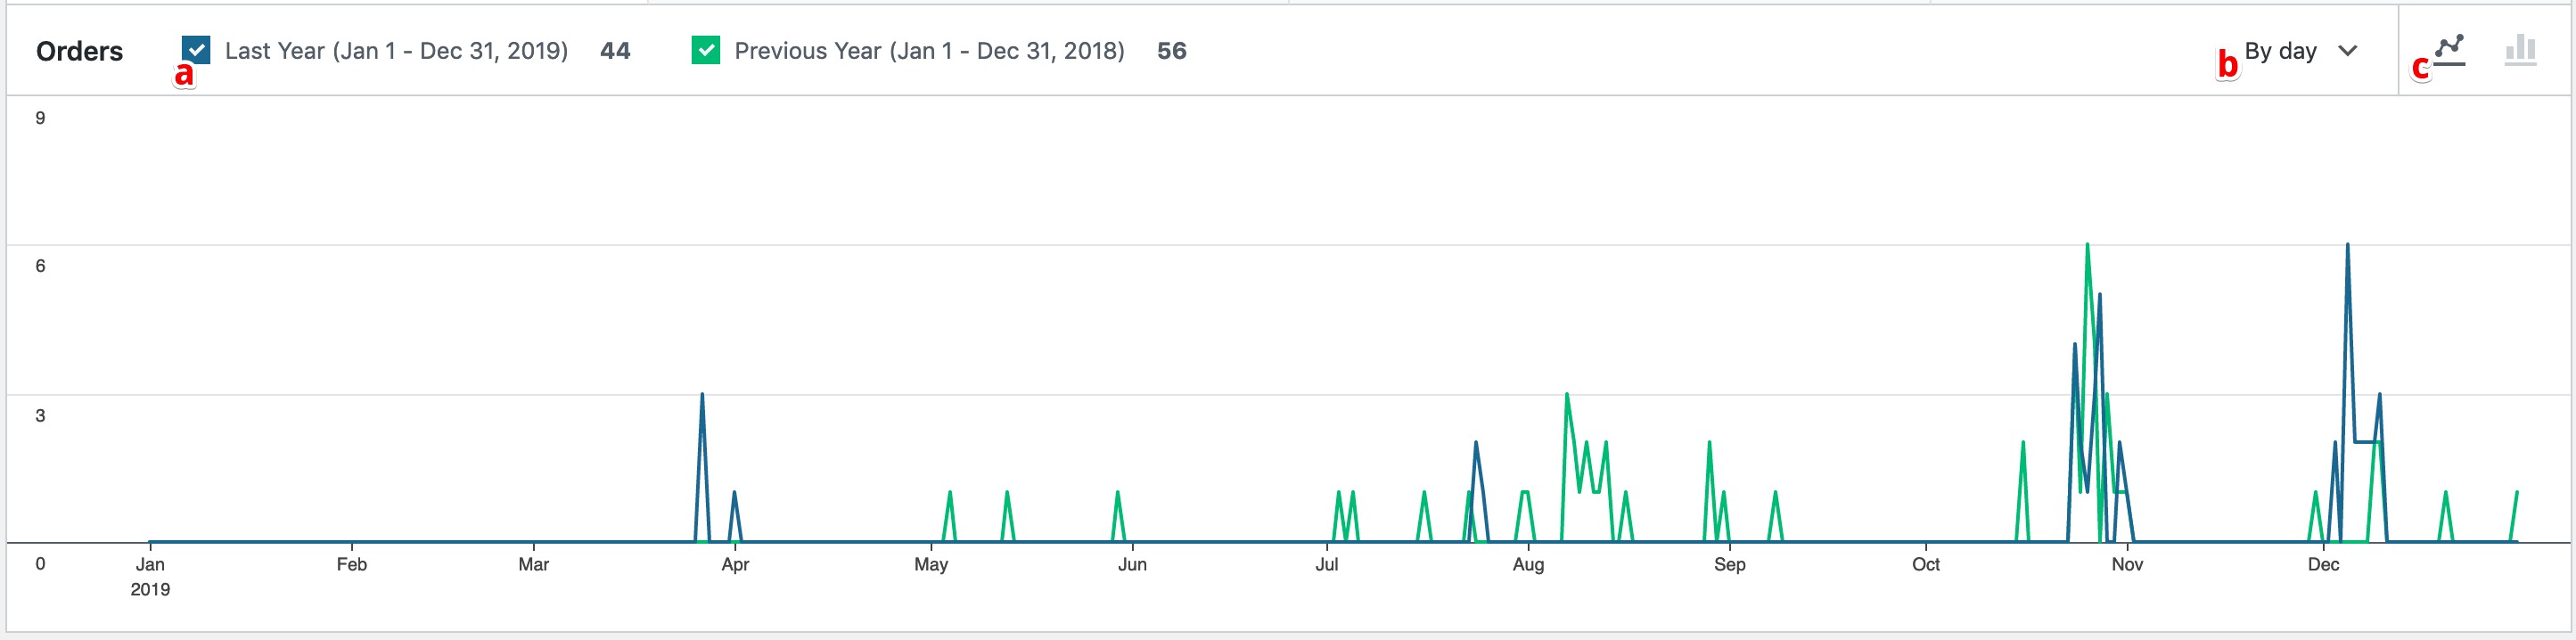The image size is (2576, 640).
Task: Uncheck the Last Year 2019 checkbox
Action: click(196, 50)
